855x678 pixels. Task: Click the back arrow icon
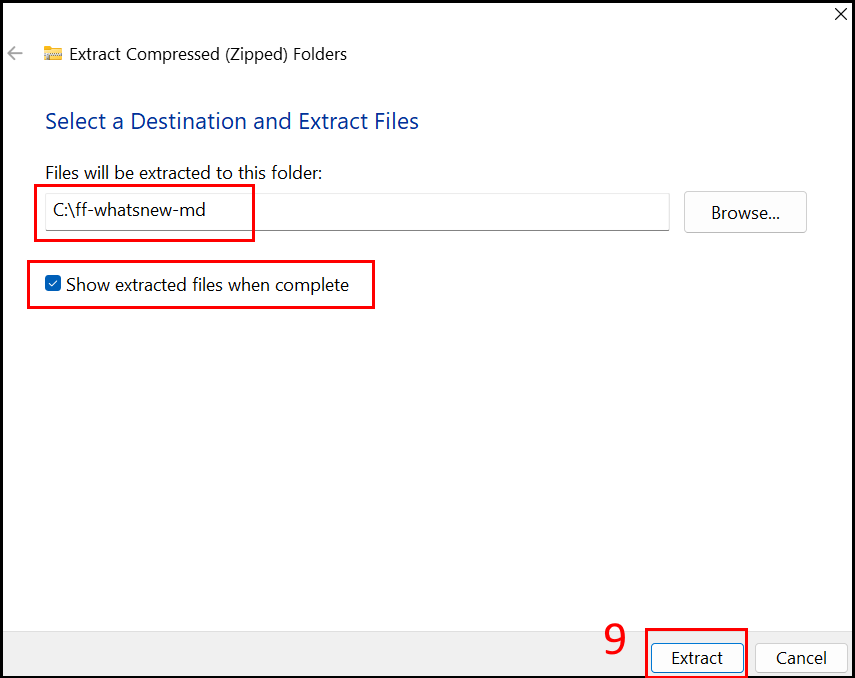click(x=15, y=53)
